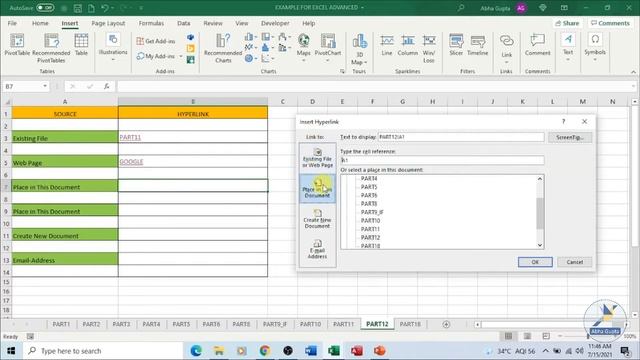The width and height of the screenshot is (640, 360).
Task: Select Place in This Document link type
Action: point(318,189)
